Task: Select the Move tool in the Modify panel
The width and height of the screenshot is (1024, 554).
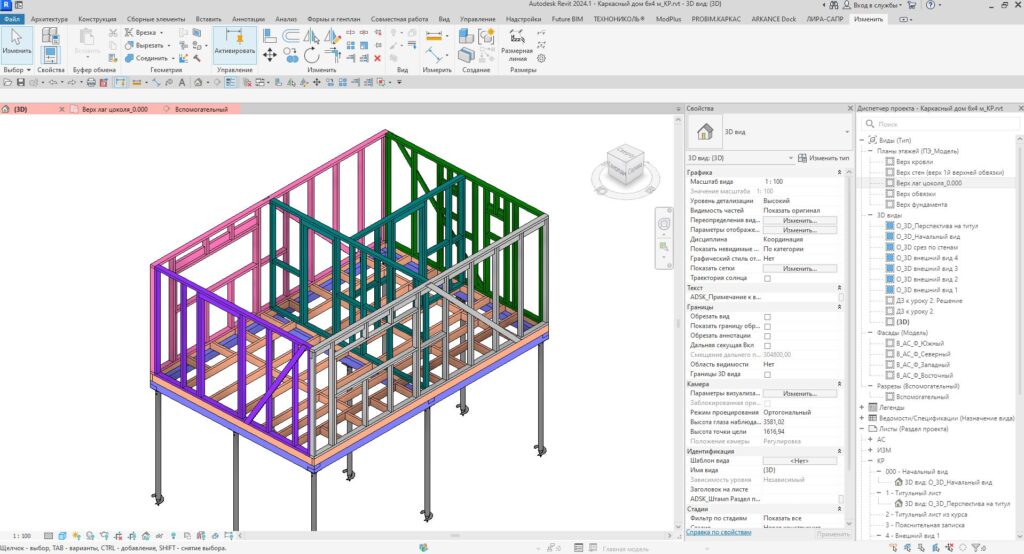Action: coord(269,55)
